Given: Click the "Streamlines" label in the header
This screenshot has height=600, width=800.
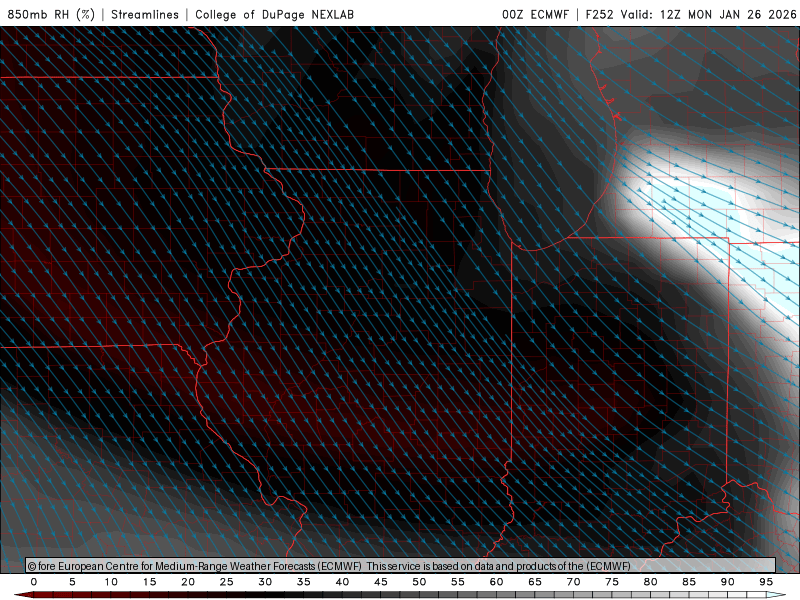Looking at the screenshot, I should tap(145, 14).
